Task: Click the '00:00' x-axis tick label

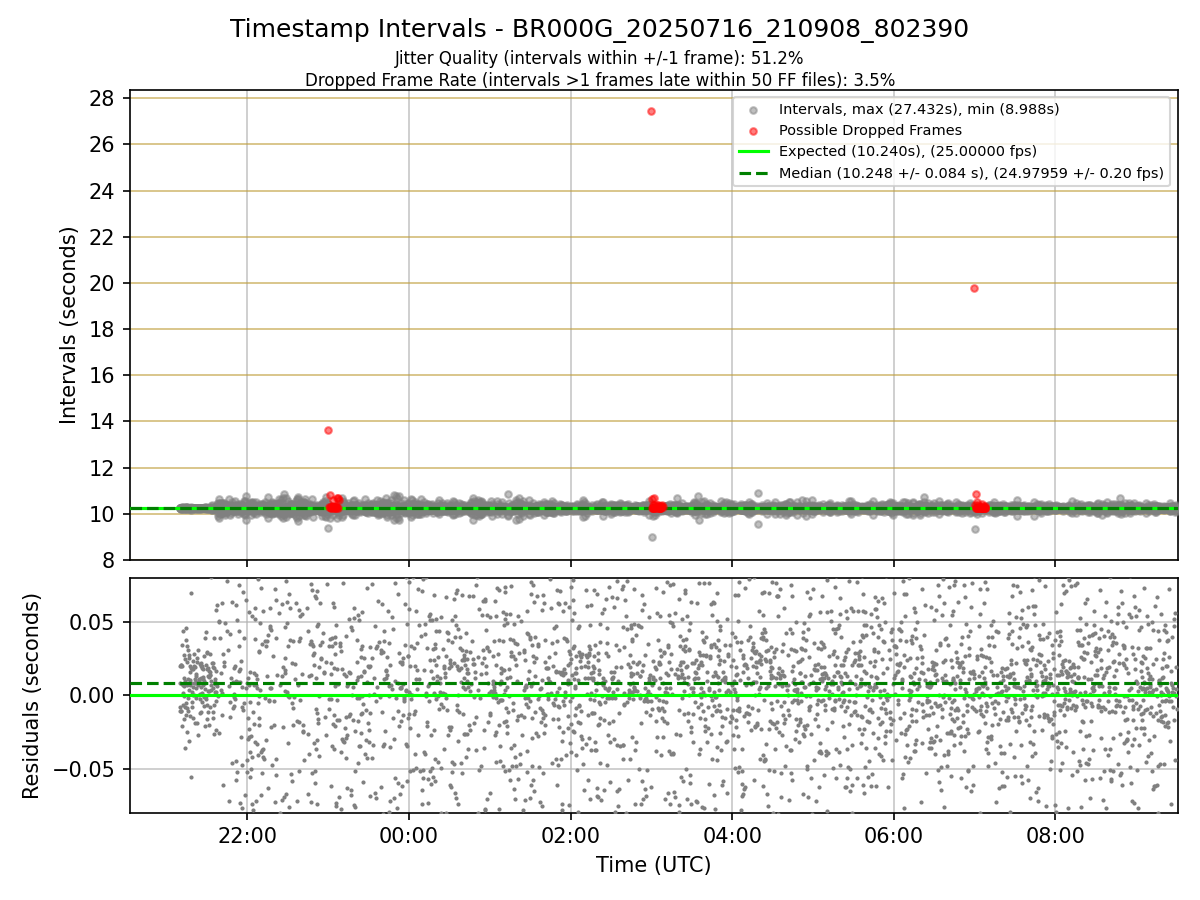Action: click(x=409, y=833)
